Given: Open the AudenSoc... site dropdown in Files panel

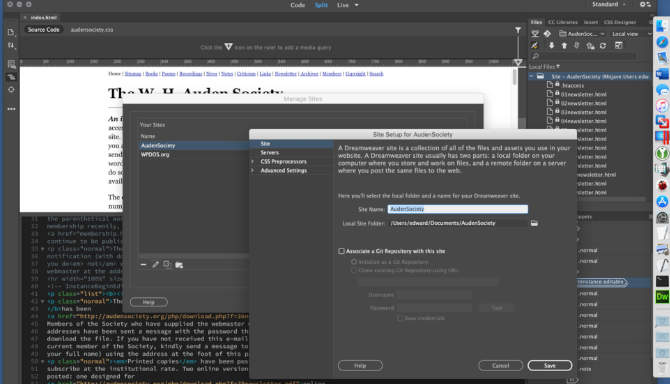Looking at the screenshot, I should pyautogui.click(x=582, y=34).
